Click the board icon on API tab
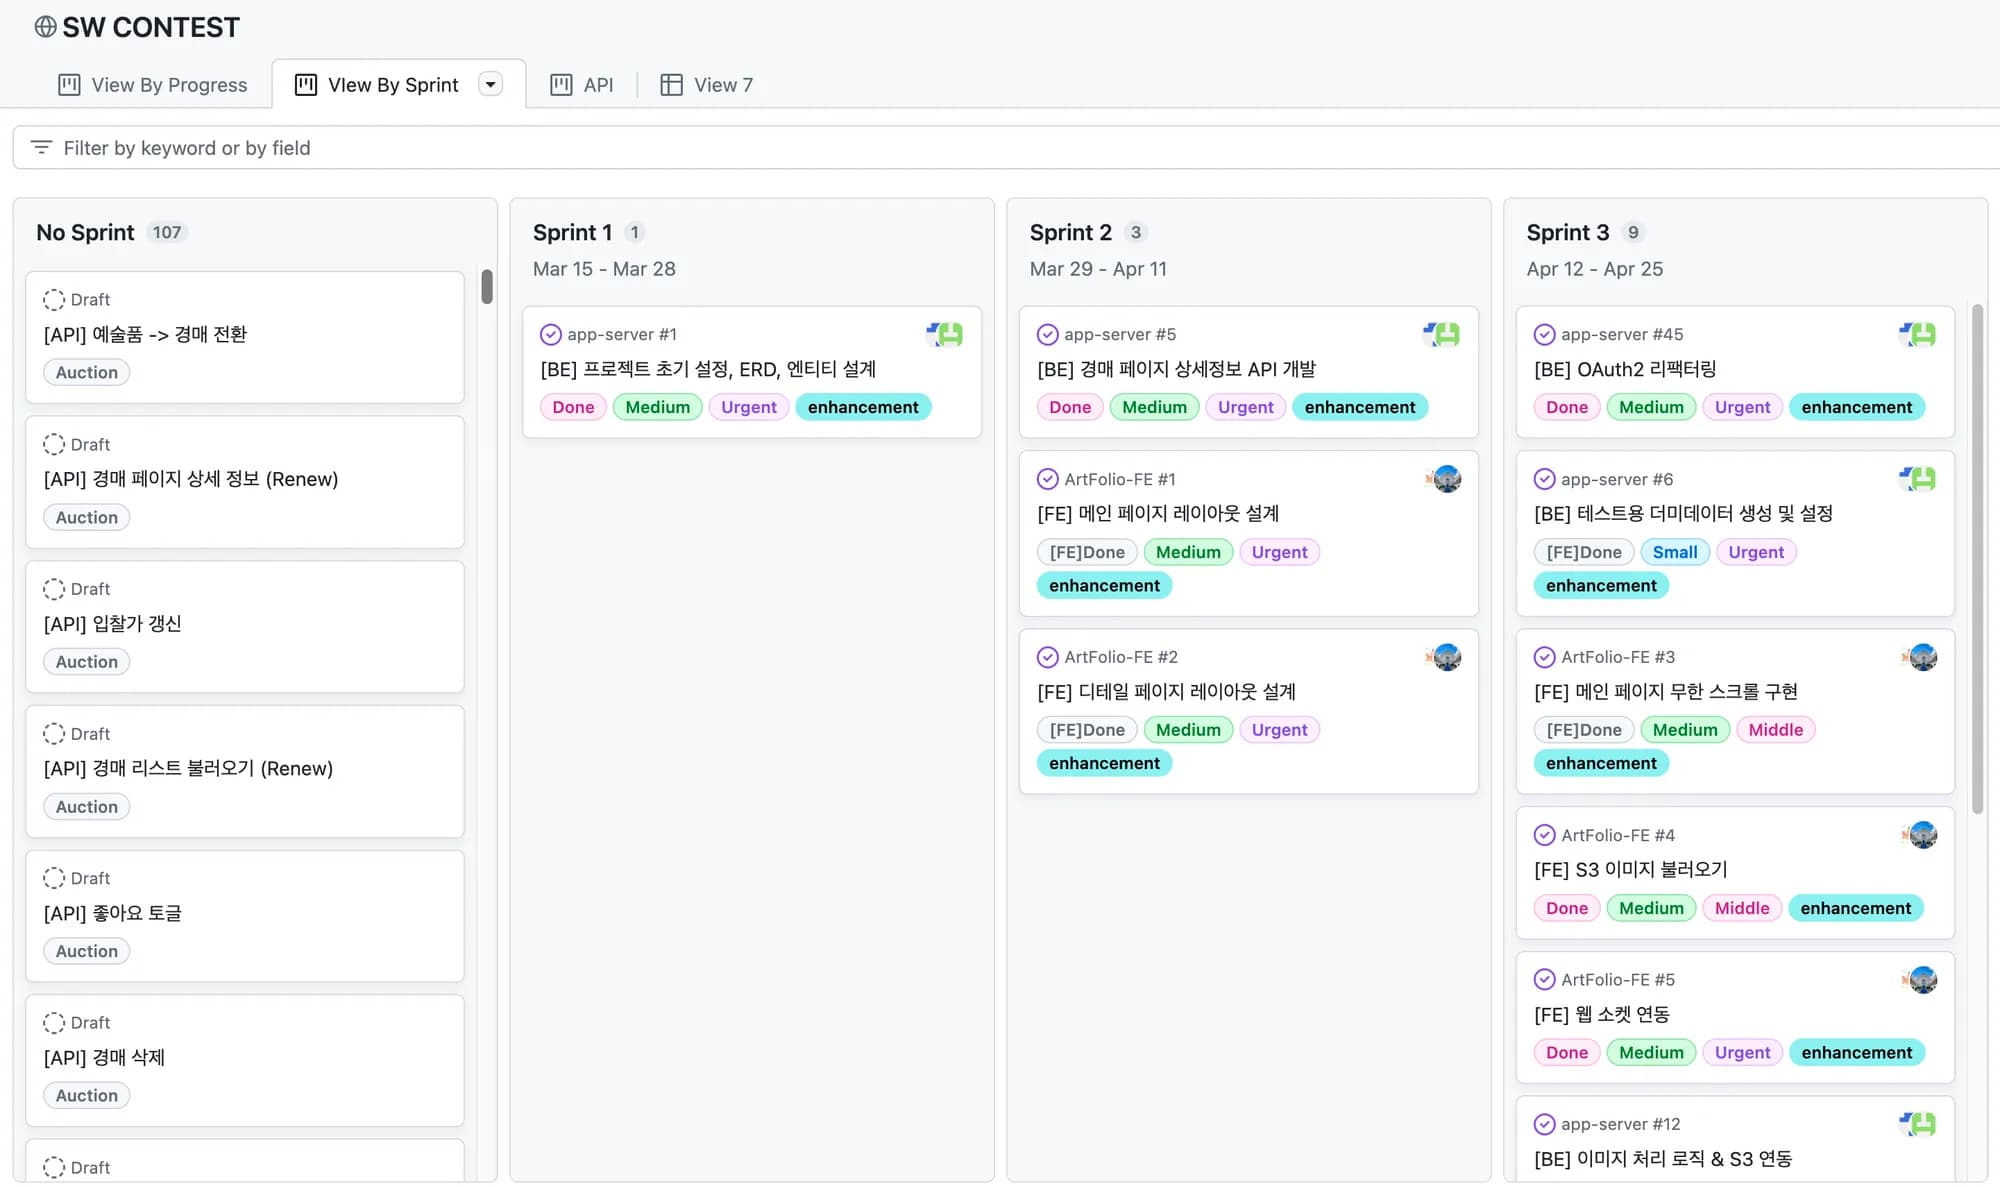Viewport: 2000px width, 1187px height. [561, 85]
